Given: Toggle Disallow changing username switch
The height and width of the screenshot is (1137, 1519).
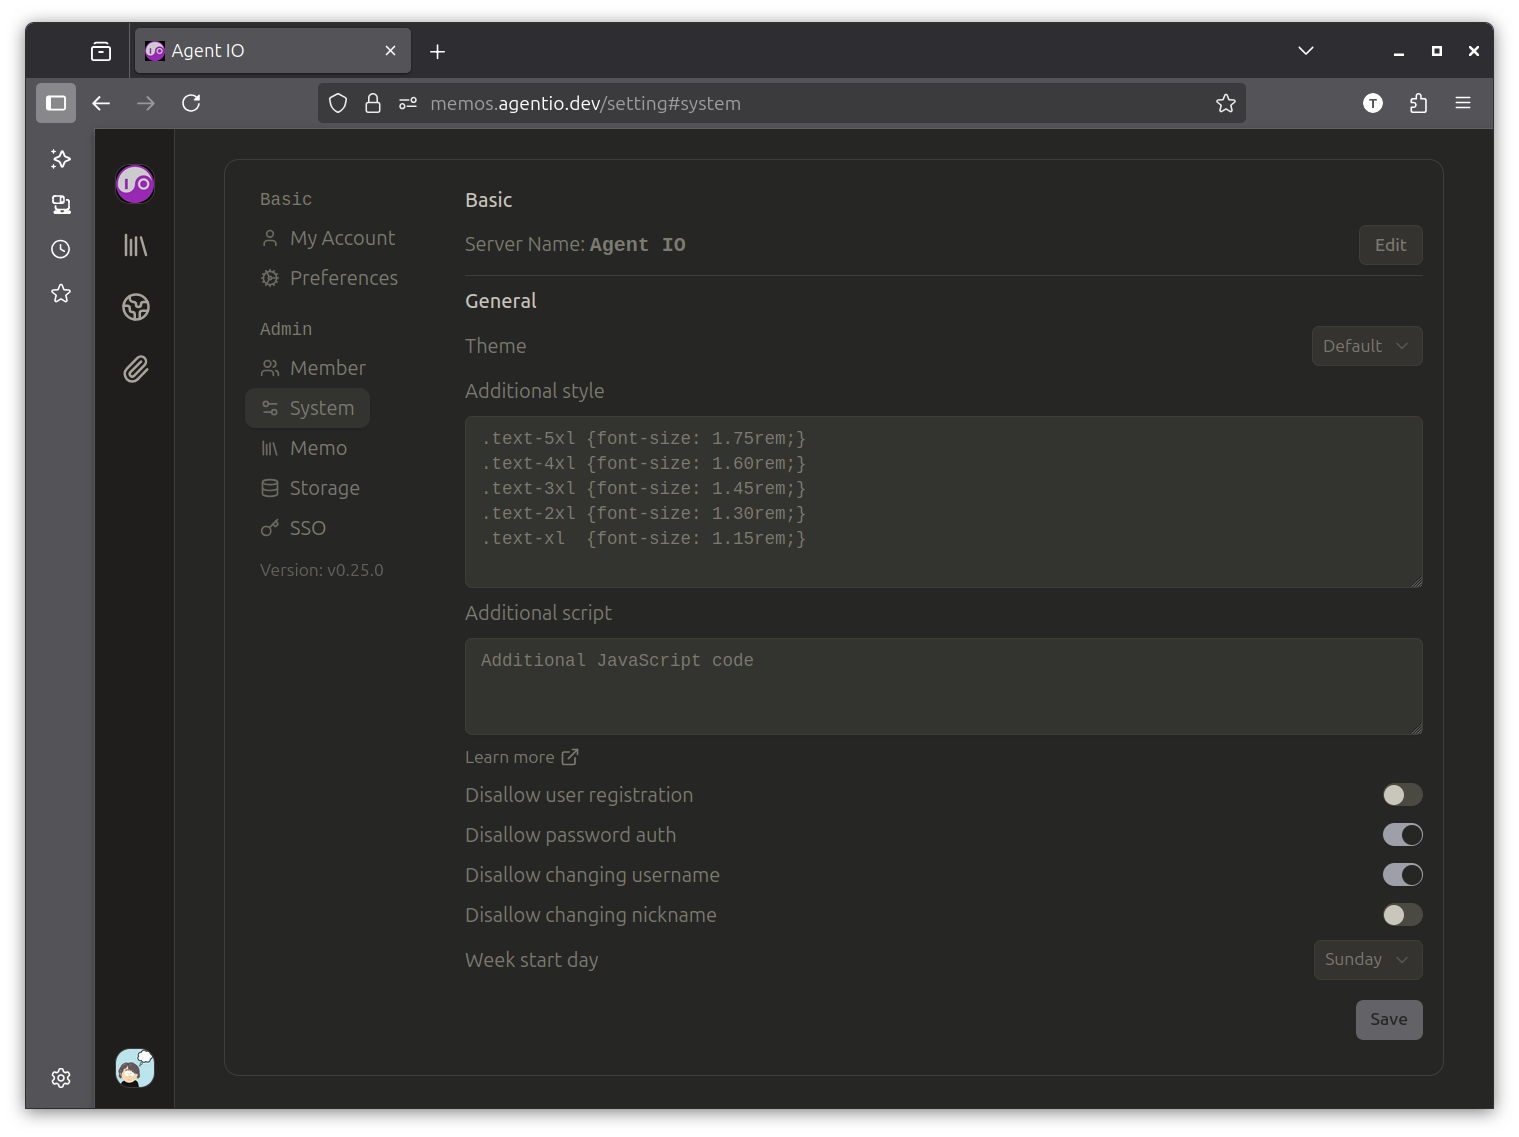Looking at the screenshot, I should [x=1402, y=875].
